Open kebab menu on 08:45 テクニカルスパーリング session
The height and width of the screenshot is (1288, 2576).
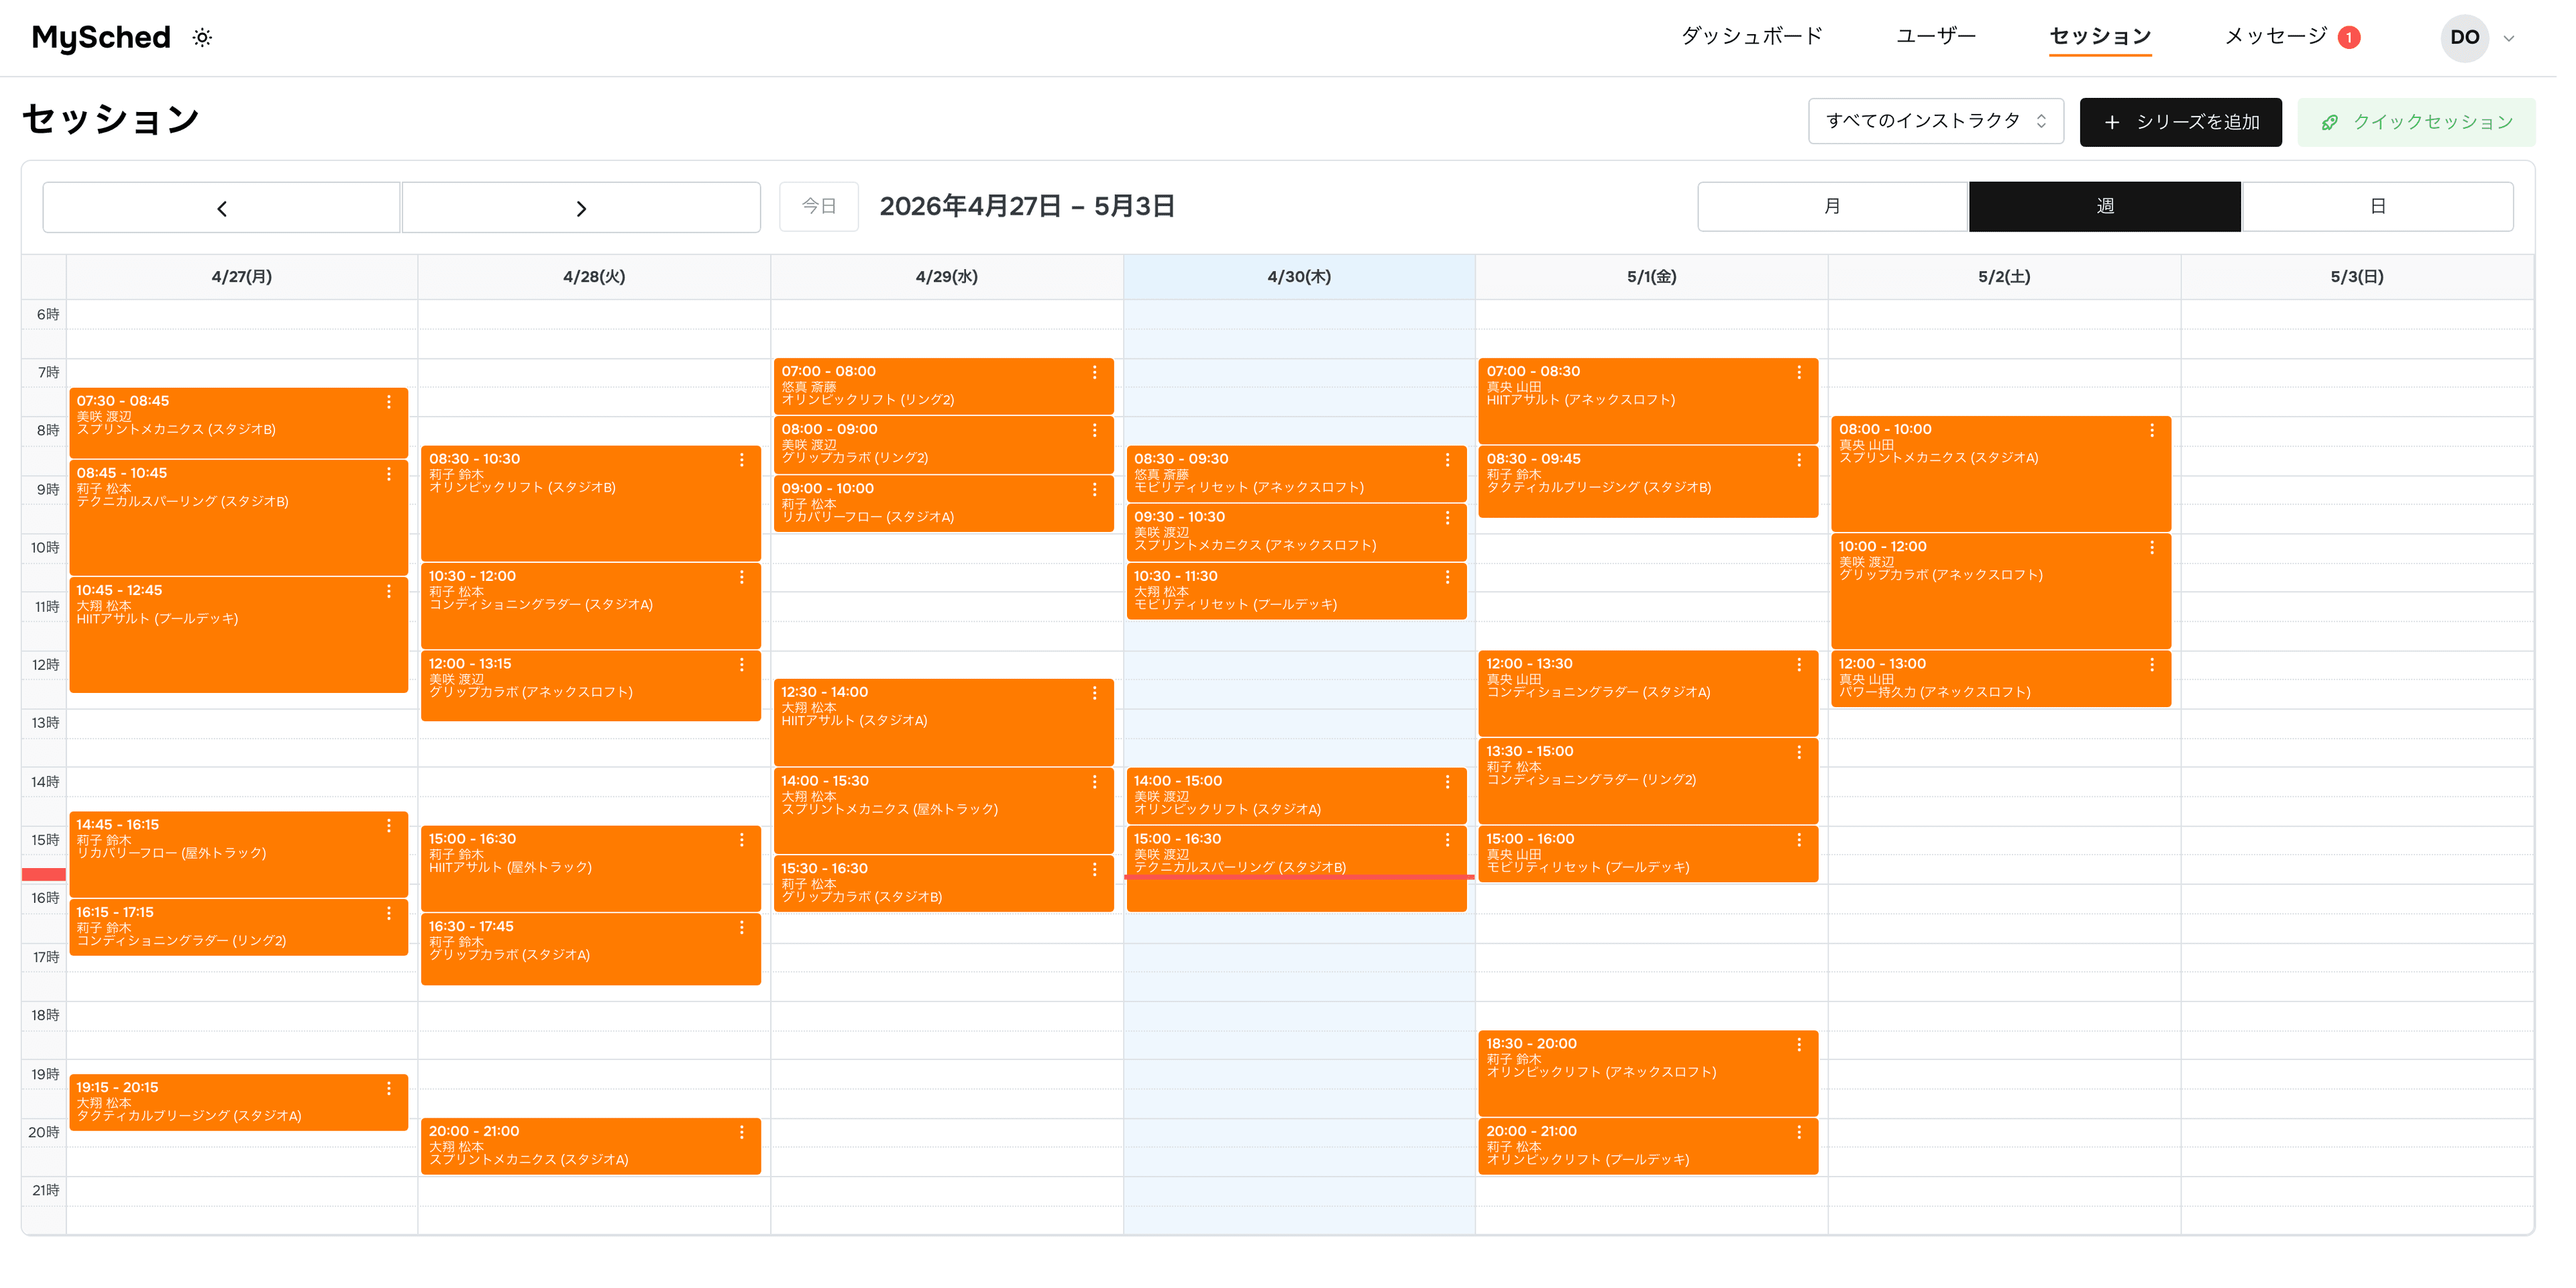click(x=389, y=474)
